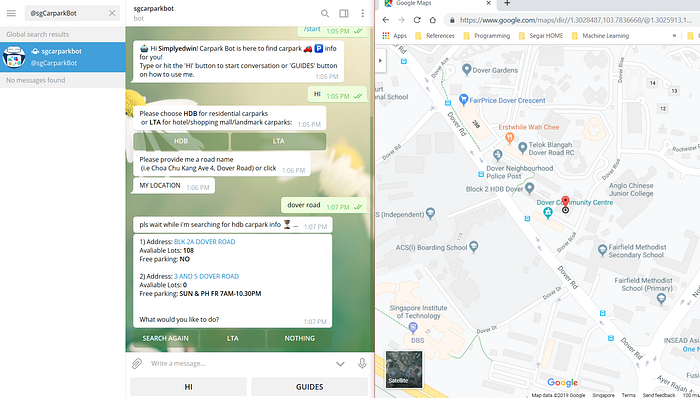
Task: Click LTA button next to SEARCH AGAIN
Action: pyautogui.click(x=233, y=338)
